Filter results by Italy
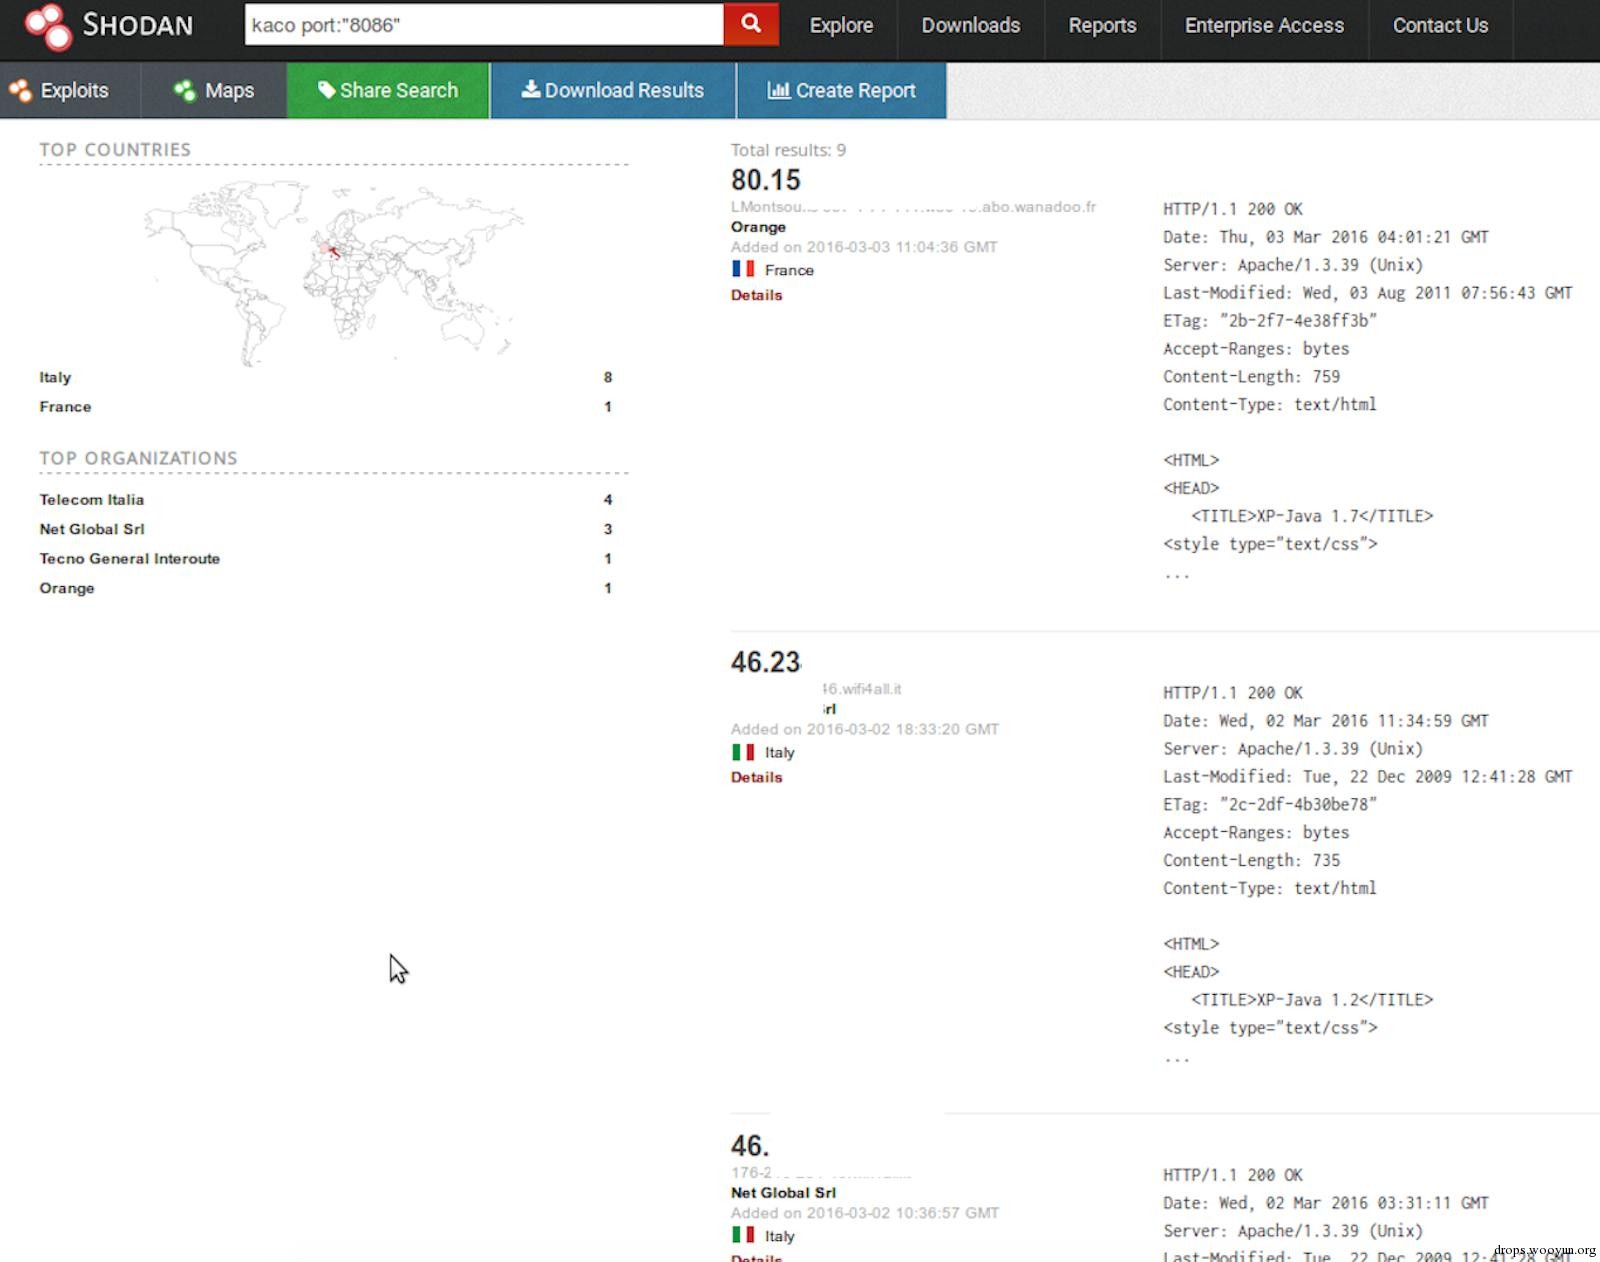 pyautogui.click(x=55, y=377)
